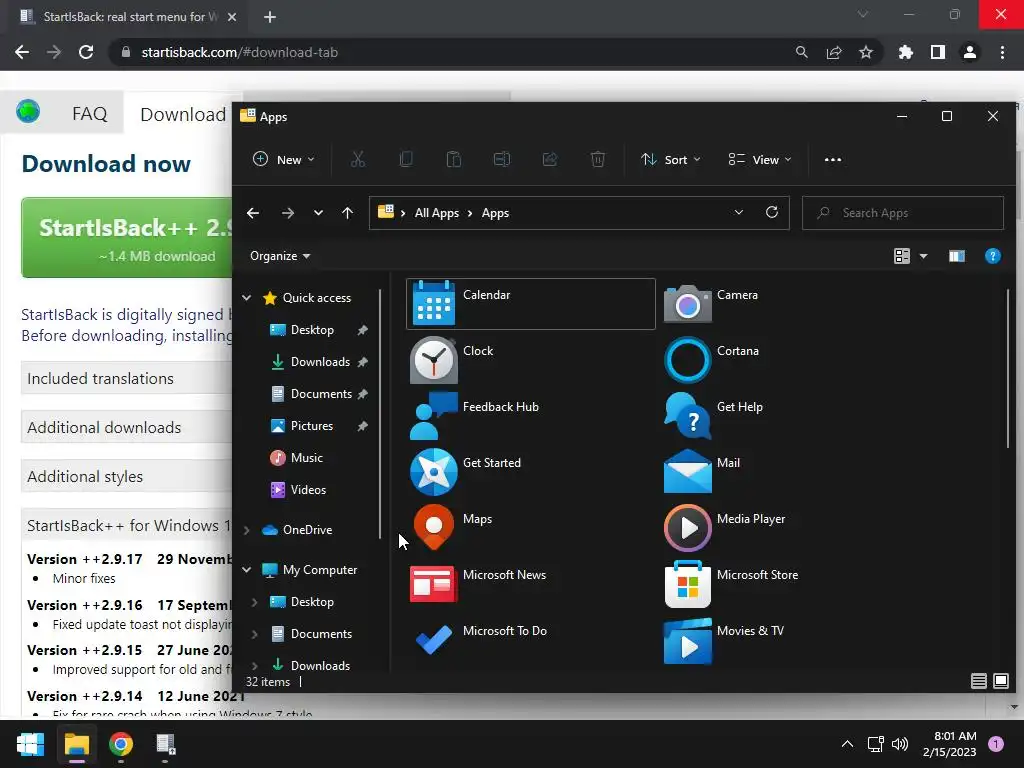Collapse the Quick access tree node
Viewport: 1024px width, 768px height.
coord(246,298)
